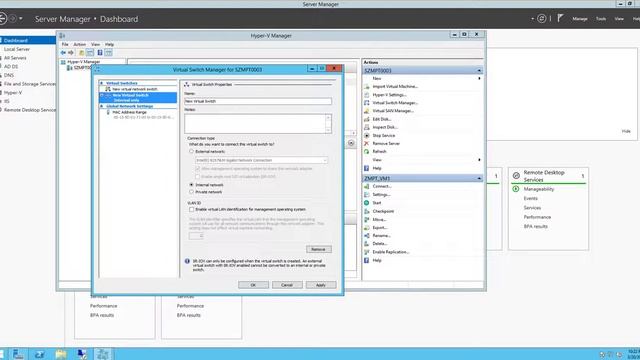The width and height of the screenshot is (640, 360).
Task: Click Manageability under Remote Desktop Services
Action: coord(539,189)
